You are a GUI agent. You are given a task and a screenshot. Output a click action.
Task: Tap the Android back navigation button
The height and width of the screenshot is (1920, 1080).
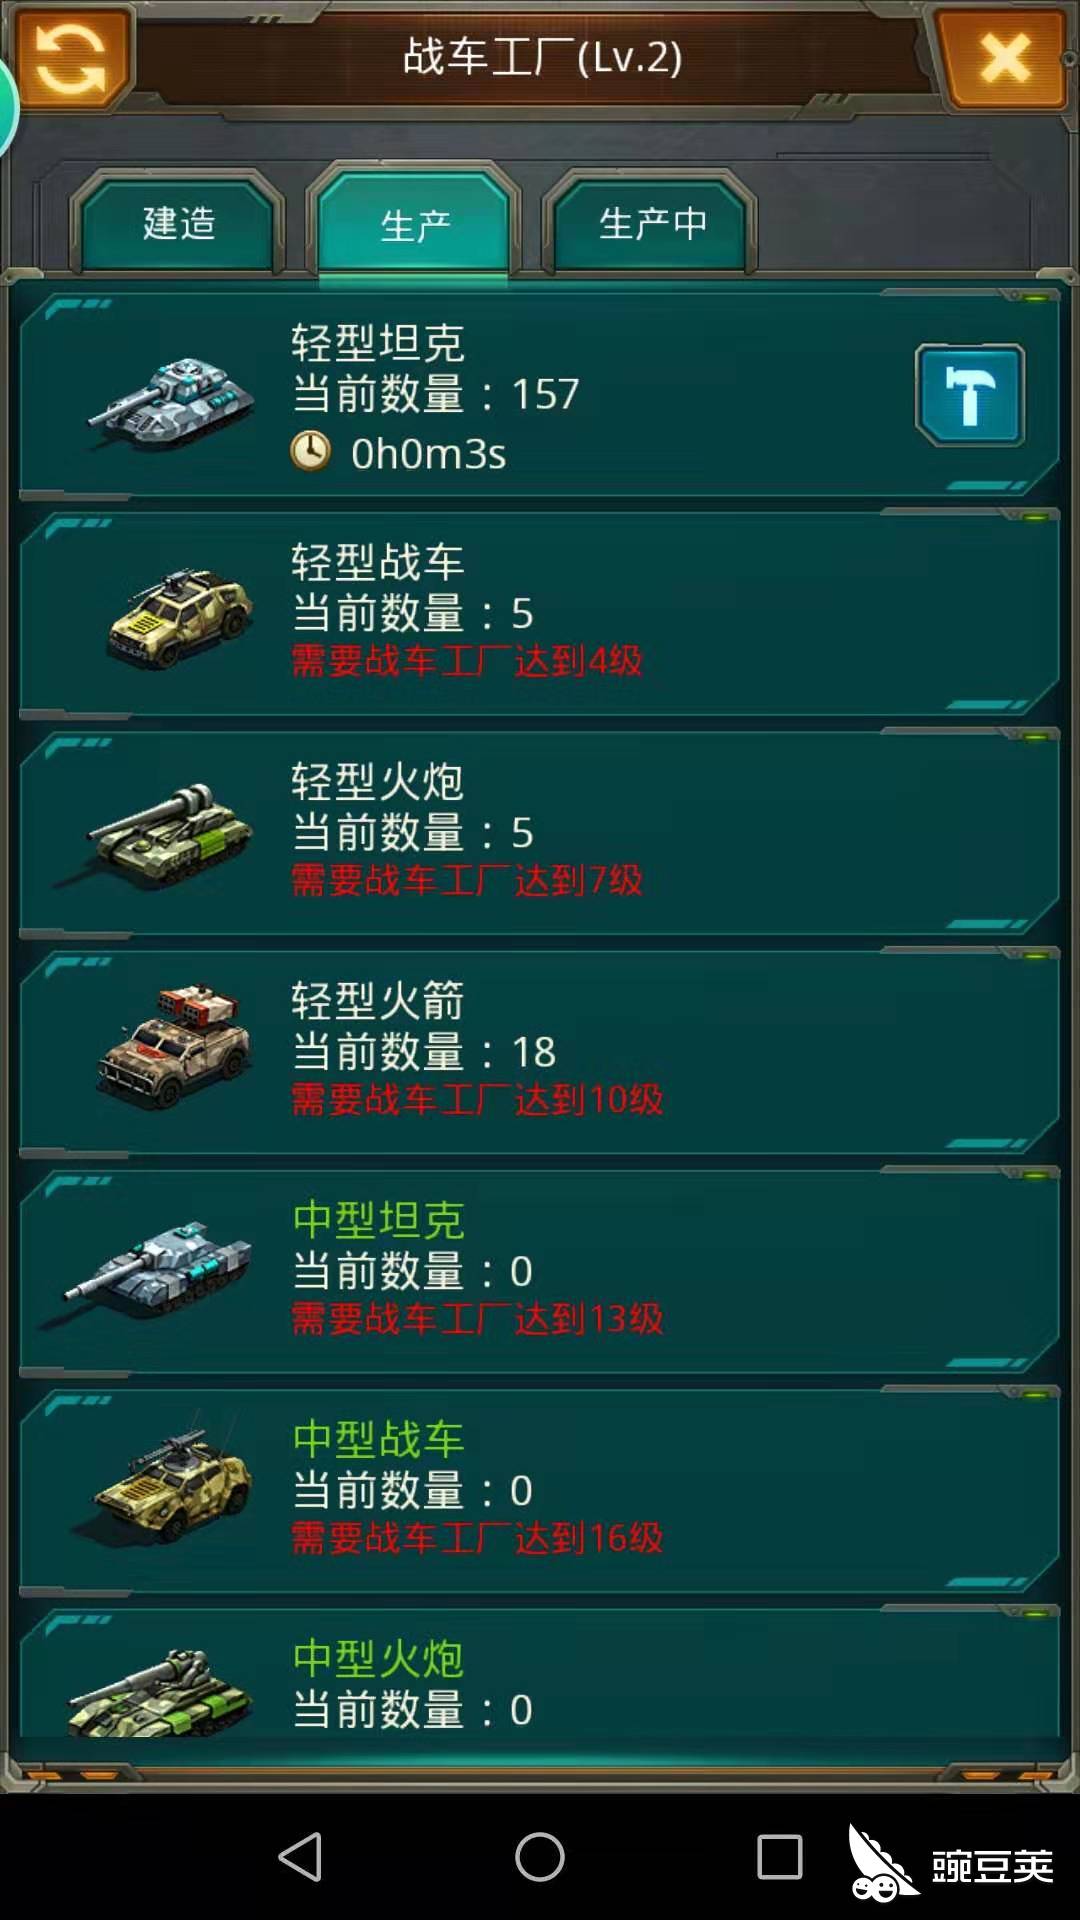300,1857
